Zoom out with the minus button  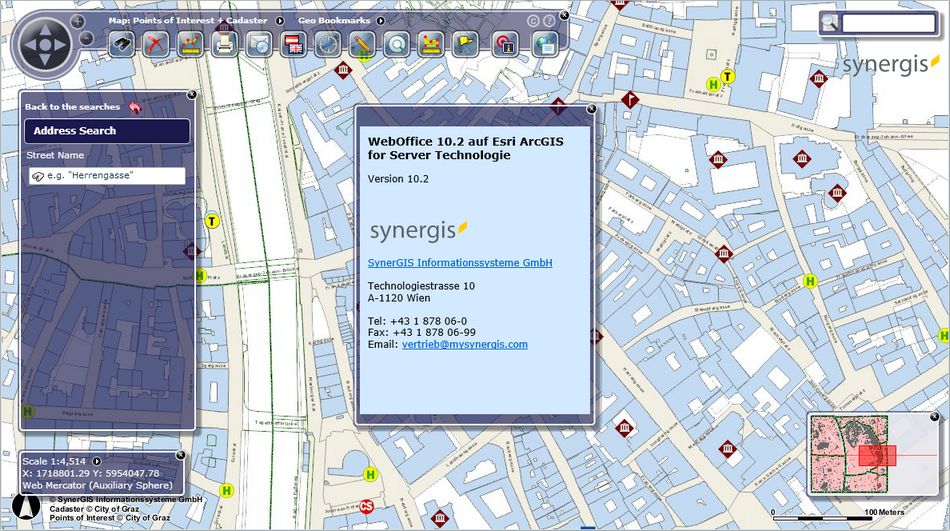pyautogui.click(x=87, y=39)
